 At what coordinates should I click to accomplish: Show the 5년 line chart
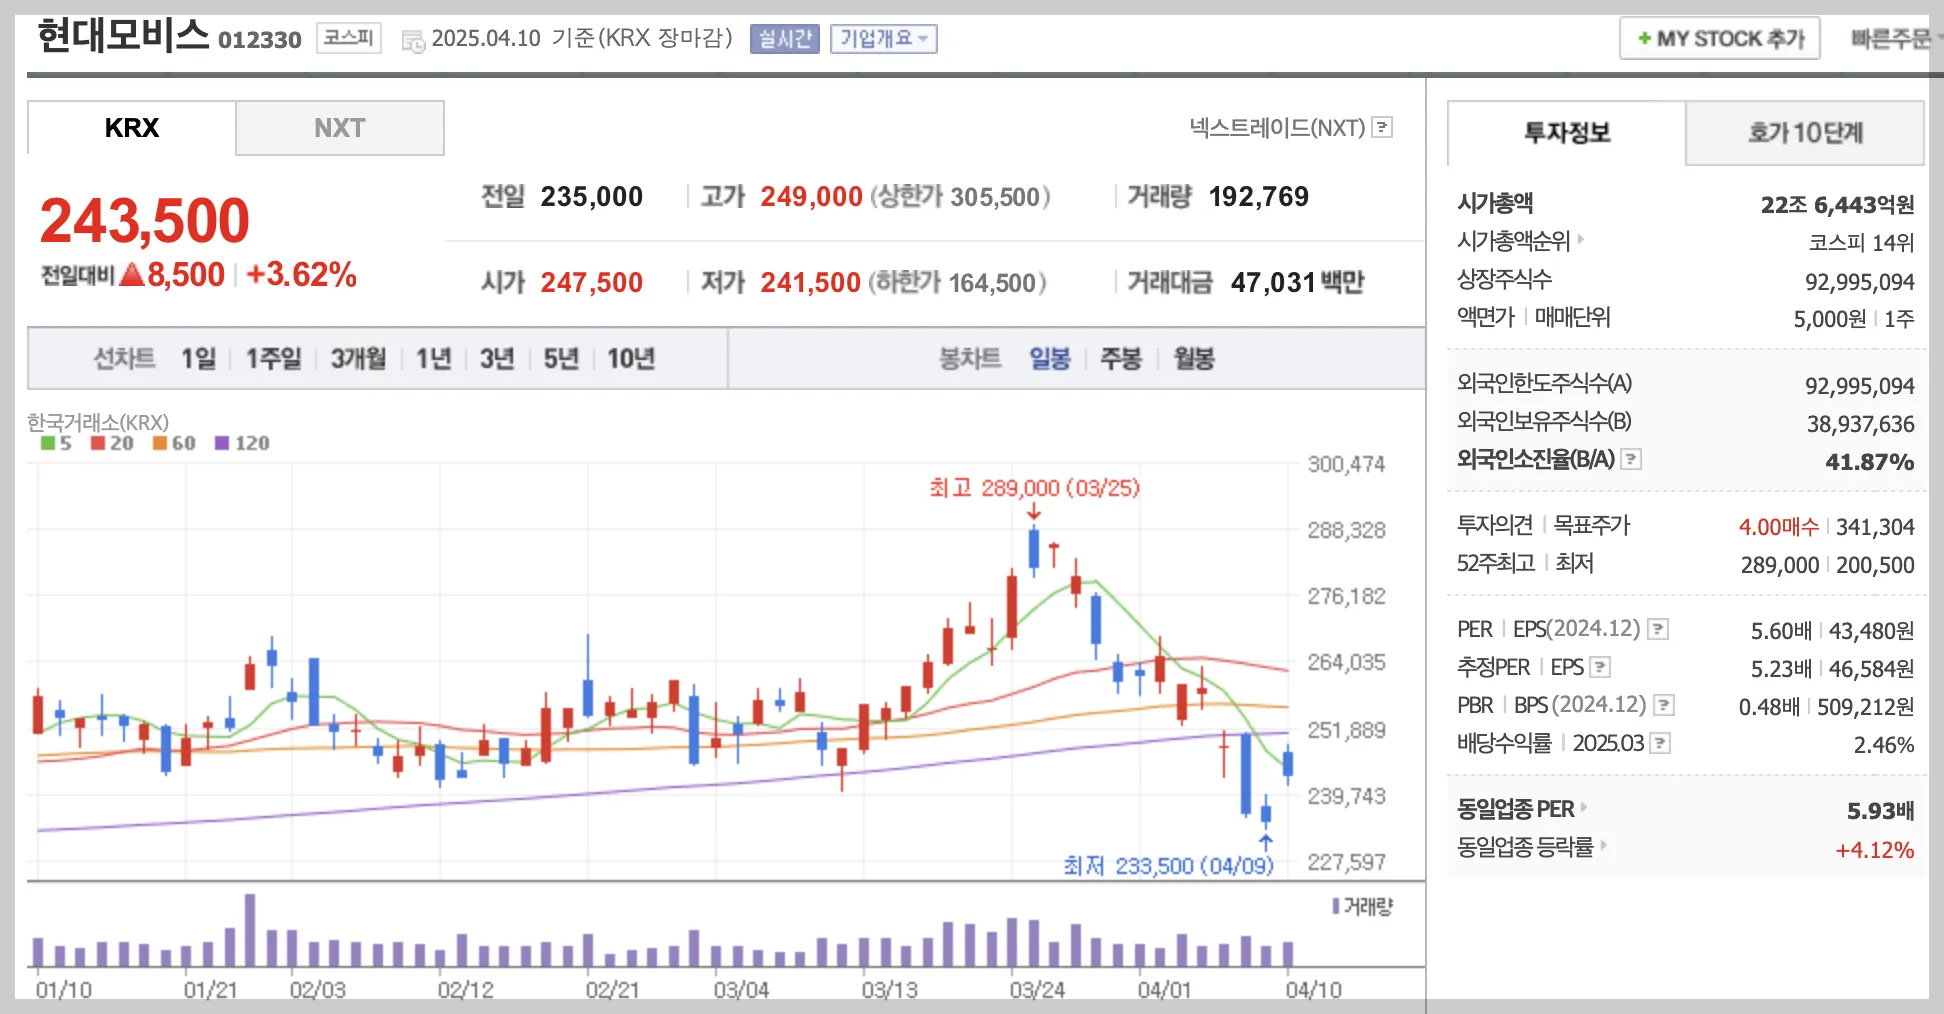click(561, 358)
